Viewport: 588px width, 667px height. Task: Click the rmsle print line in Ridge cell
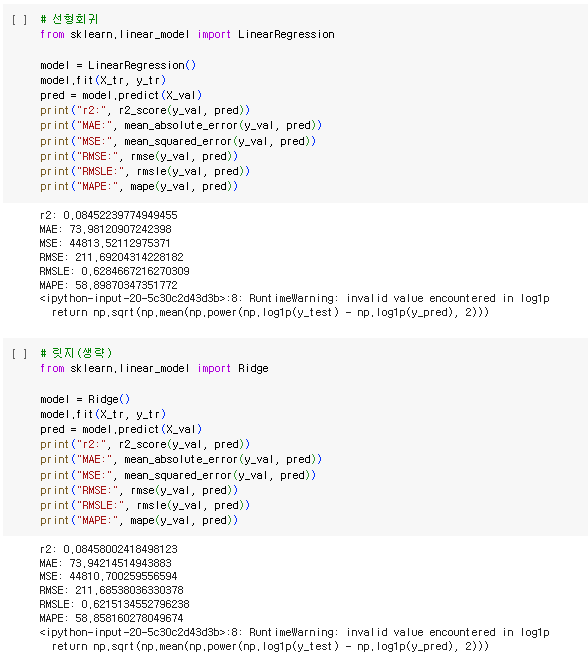pos(145,505)
